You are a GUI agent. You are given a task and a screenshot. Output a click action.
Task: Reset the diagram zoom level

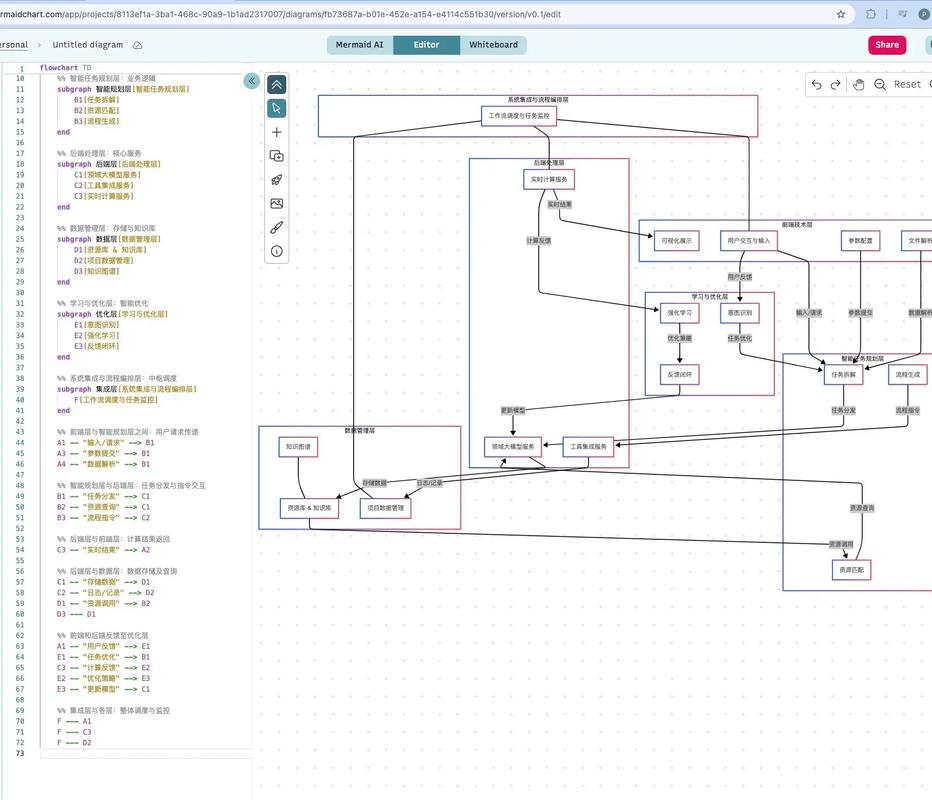[x=907, y=85]
